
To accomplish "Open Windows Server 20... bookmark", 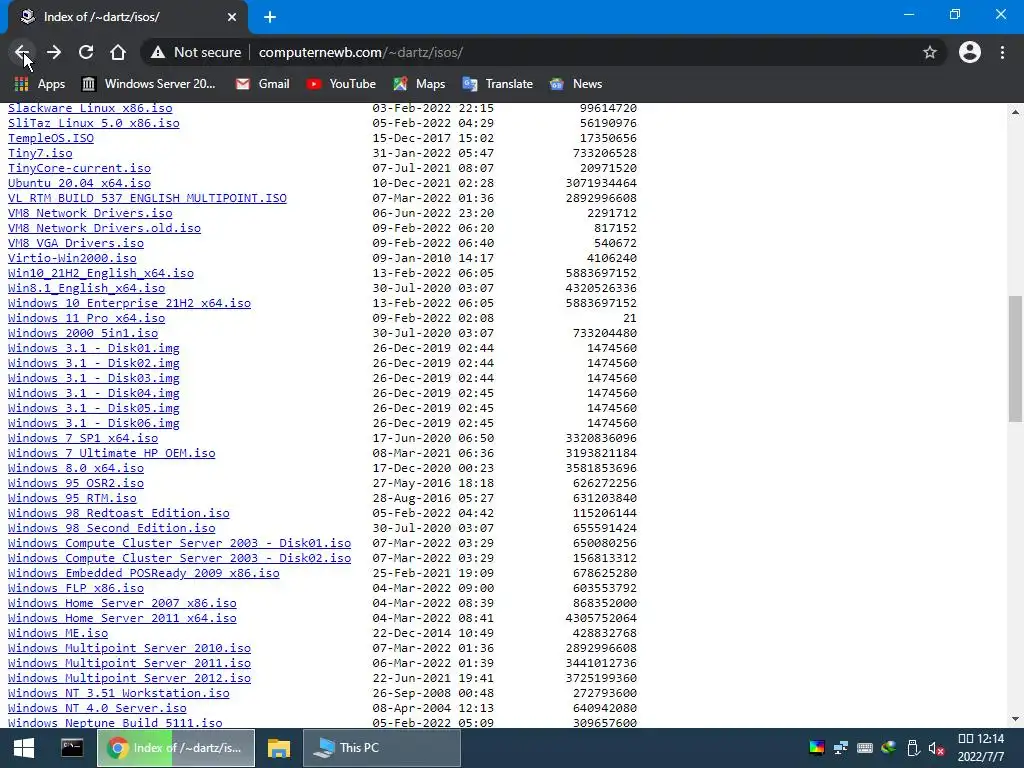I will [x=149, y=84].
